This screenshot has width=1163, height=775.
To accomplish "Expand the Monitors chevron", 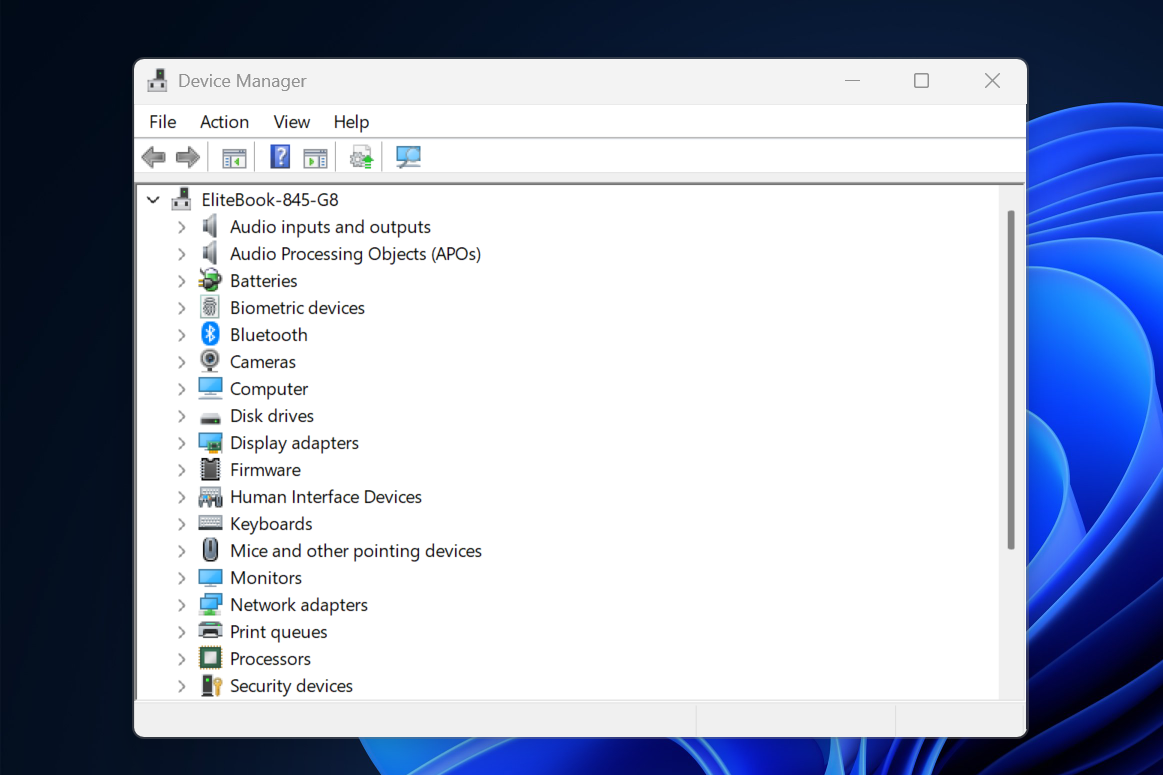I will tap(182, 578).
